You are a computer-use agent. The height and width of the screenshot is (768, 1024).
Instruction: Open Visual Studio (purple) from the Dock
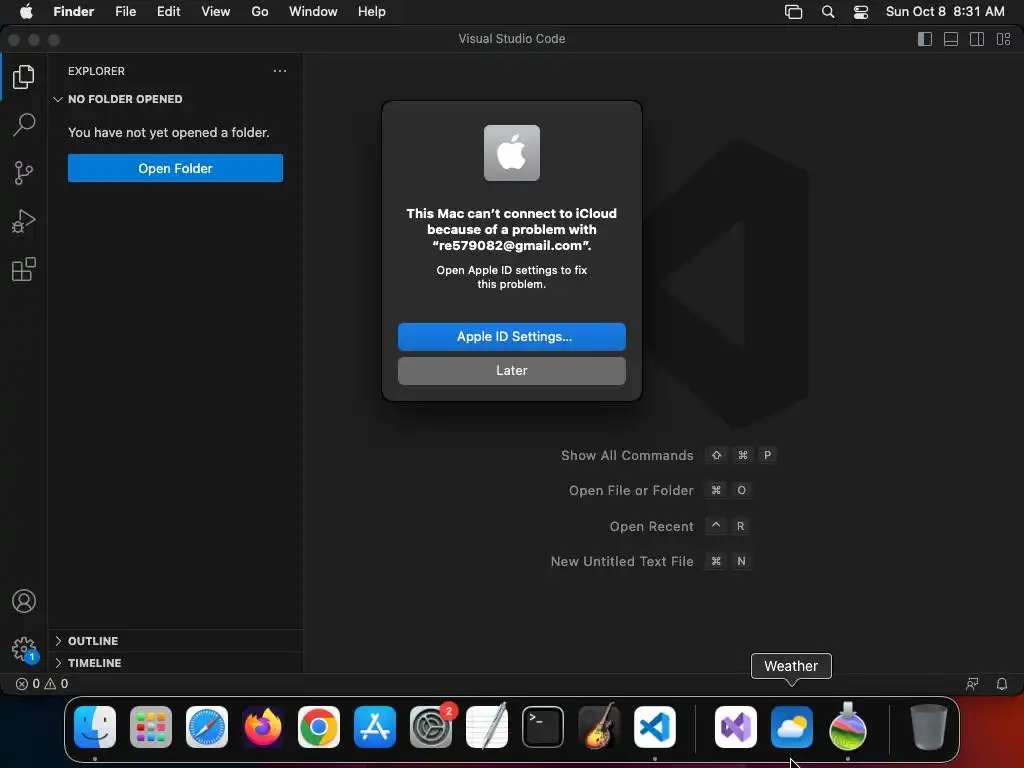click(x=736, y=727)
